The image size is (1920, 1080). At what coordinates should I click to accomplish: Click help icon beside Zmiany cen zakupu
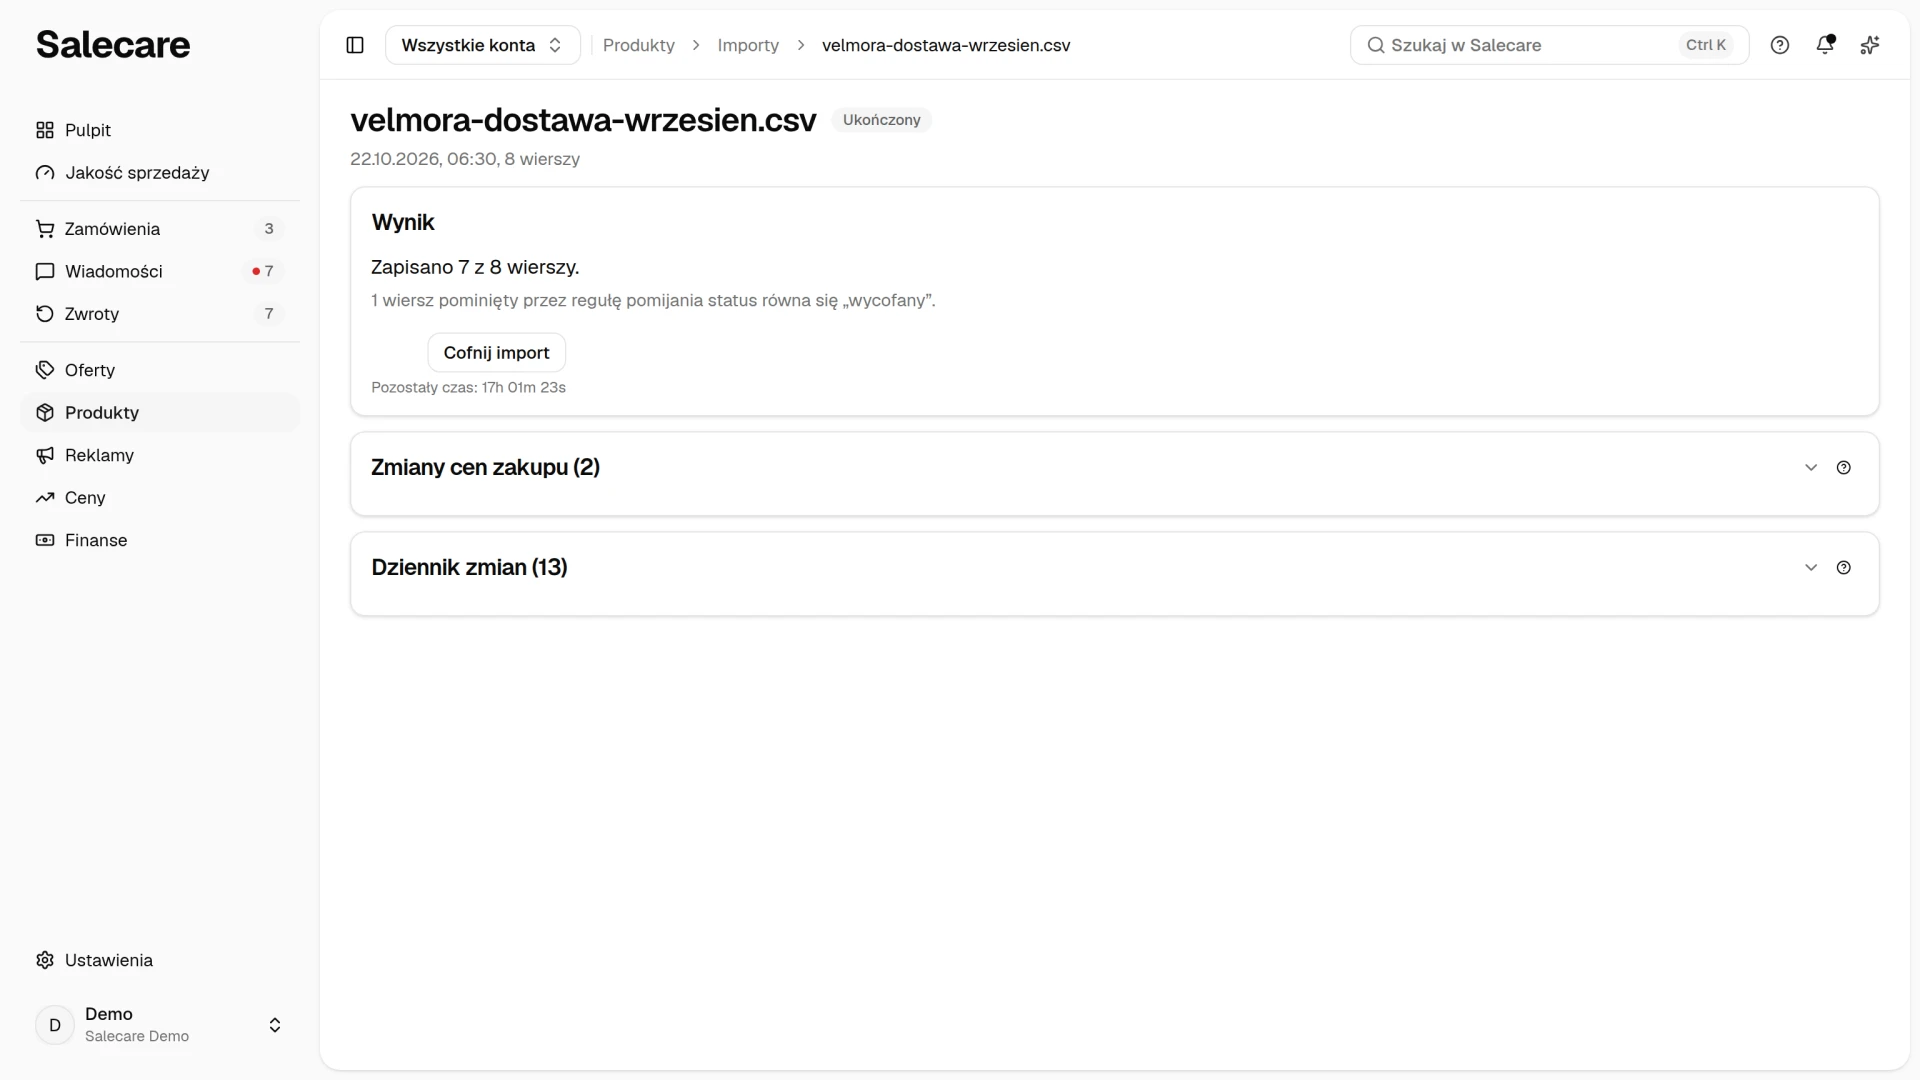pos(1844,468)
